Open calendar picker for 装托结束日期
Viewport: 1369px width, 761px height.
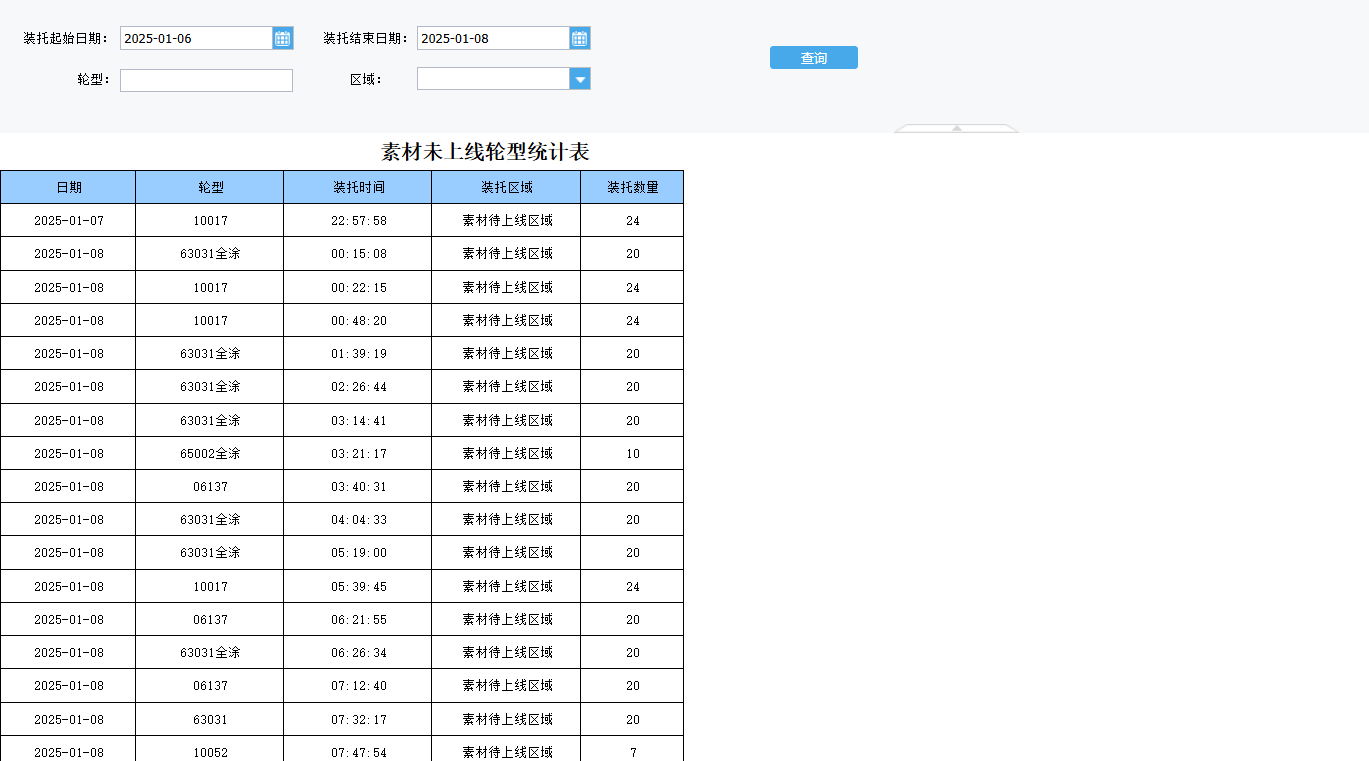click(580, 38)
